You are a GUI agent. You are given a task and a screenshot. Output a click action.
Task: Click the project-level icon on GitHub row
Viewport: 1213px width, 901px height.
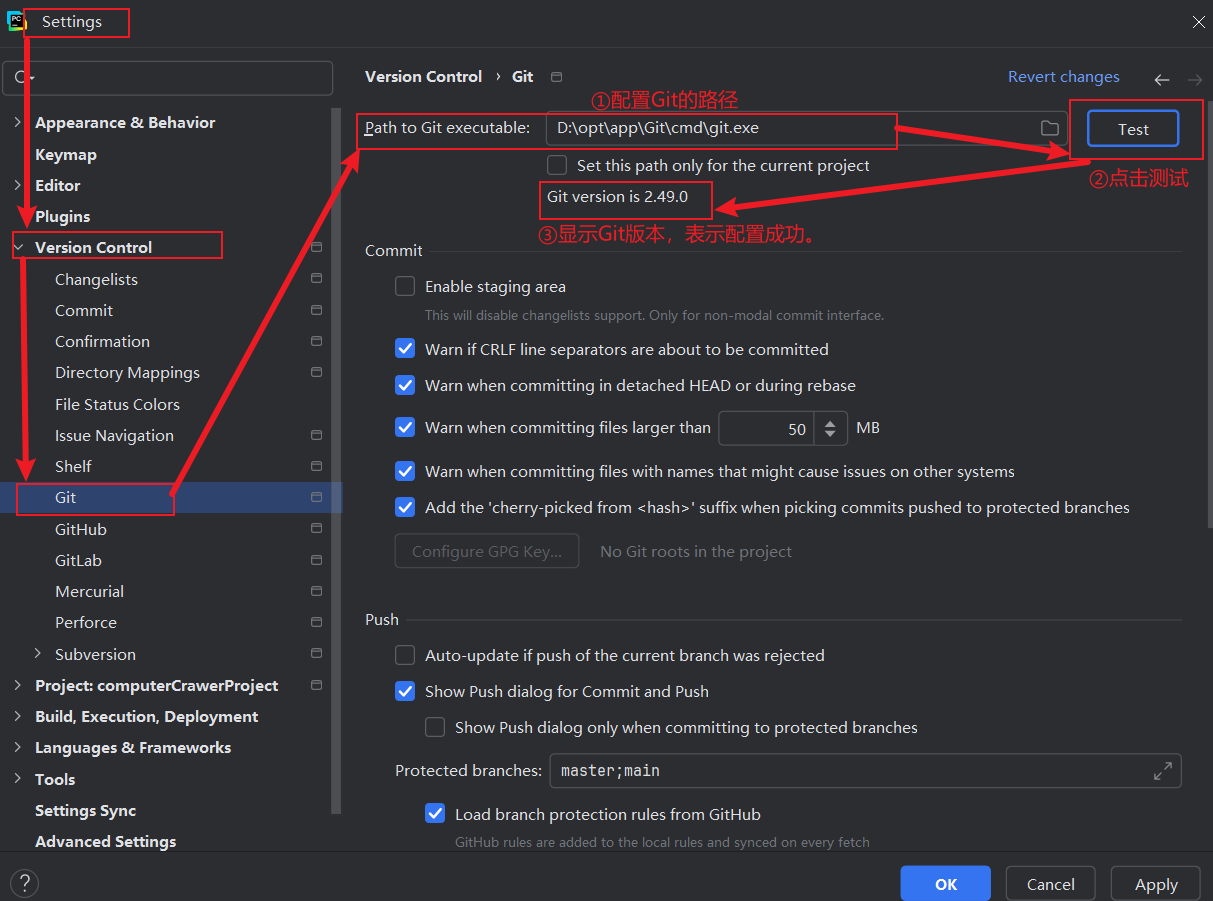click(317, 529)
